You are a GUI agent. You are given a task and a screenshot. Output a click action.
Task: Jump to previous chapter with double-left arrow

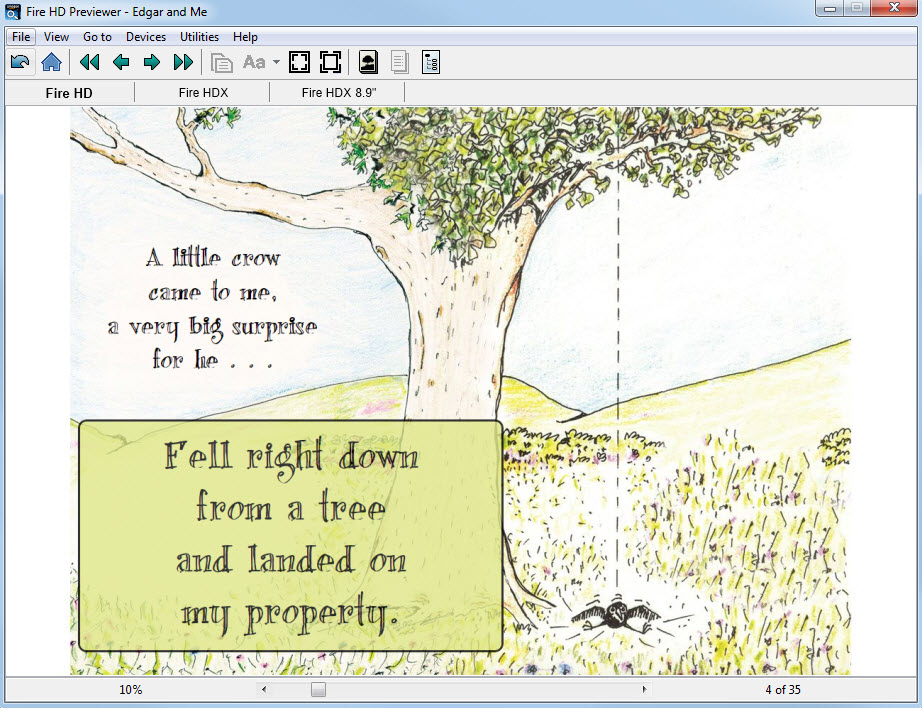click(x=90, y=62)
